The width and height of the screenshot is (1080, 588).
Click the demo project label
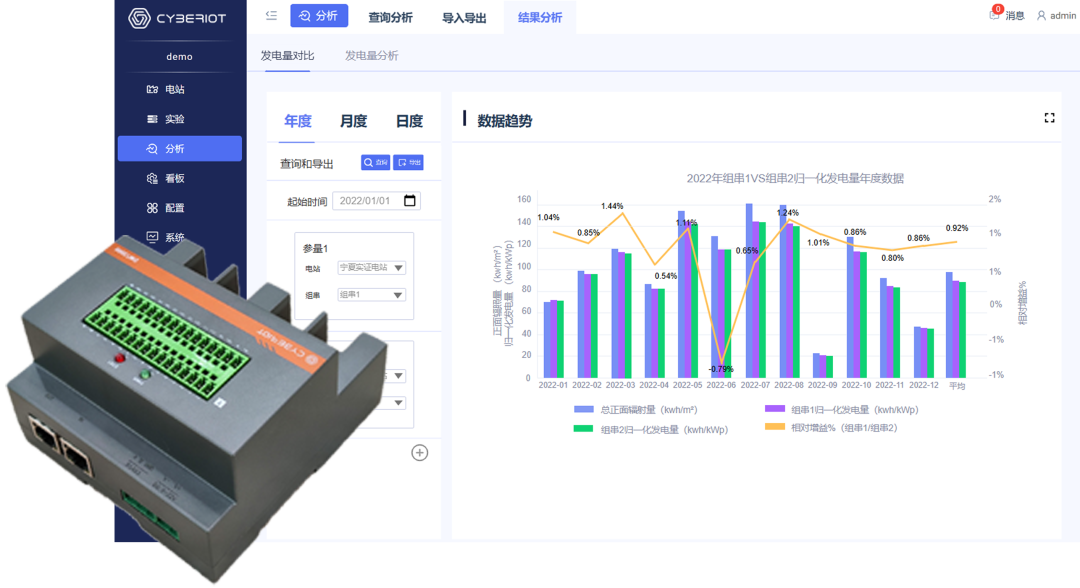coord(179,56)
